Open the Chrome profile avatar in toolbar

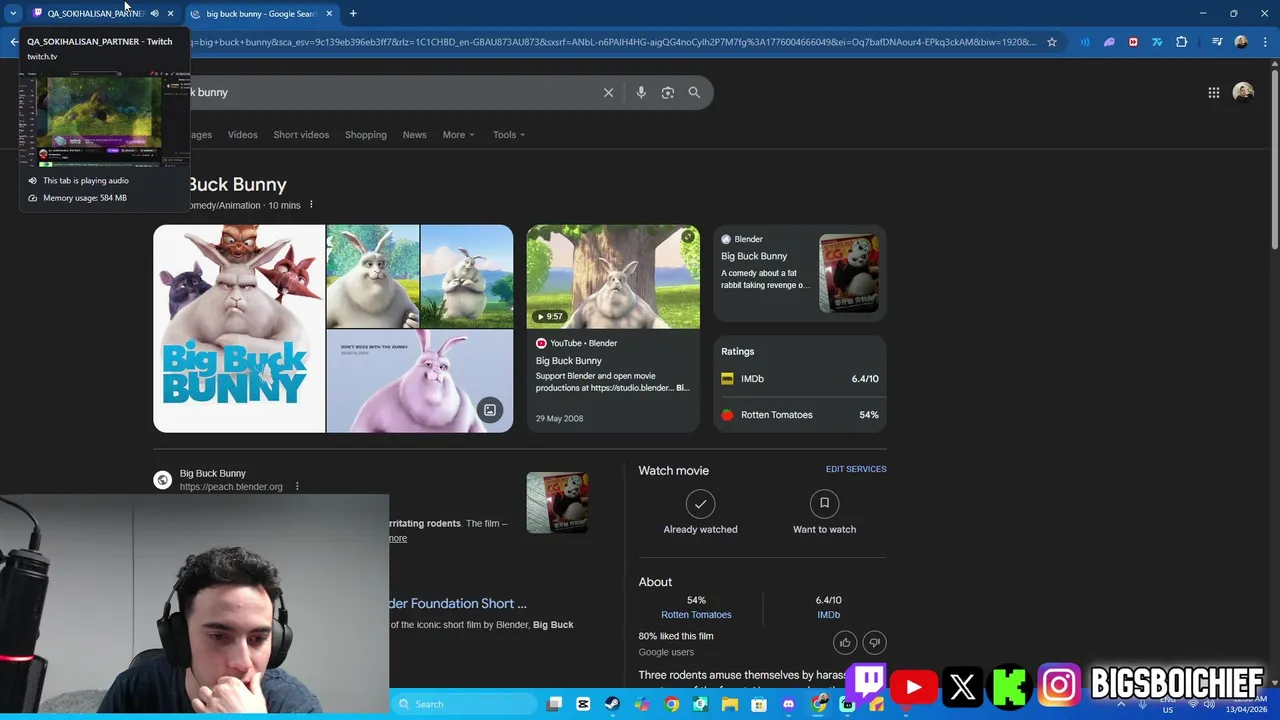(1241, 42)
